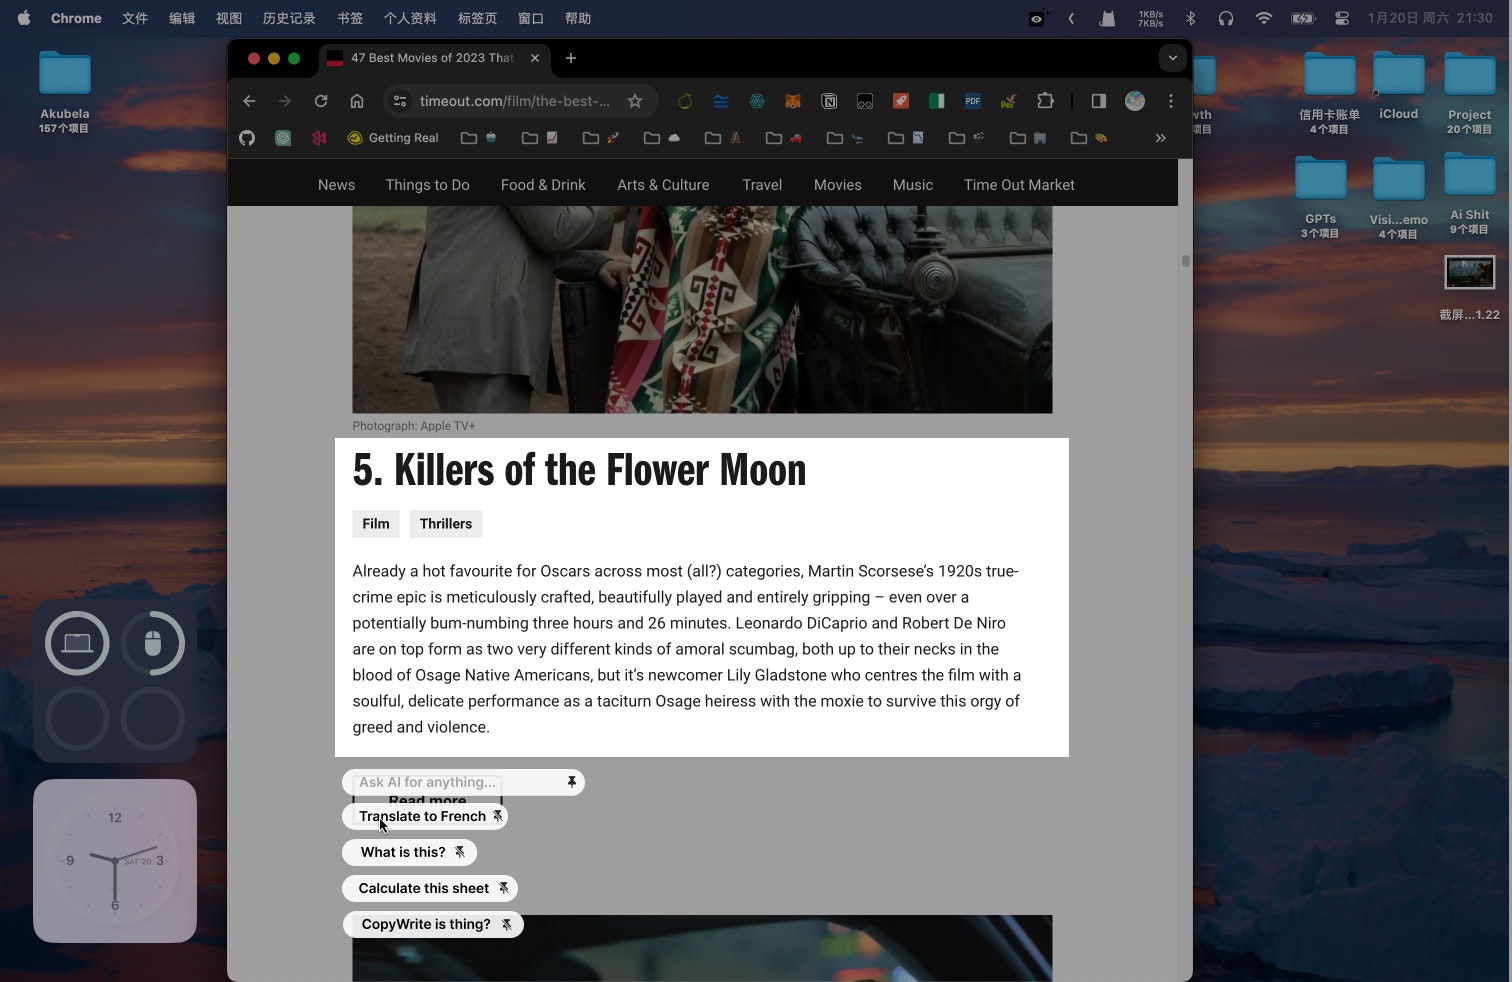Open Arts & Culture section
The height and width of the screenshot is (982, 1512).
point(663,185)
